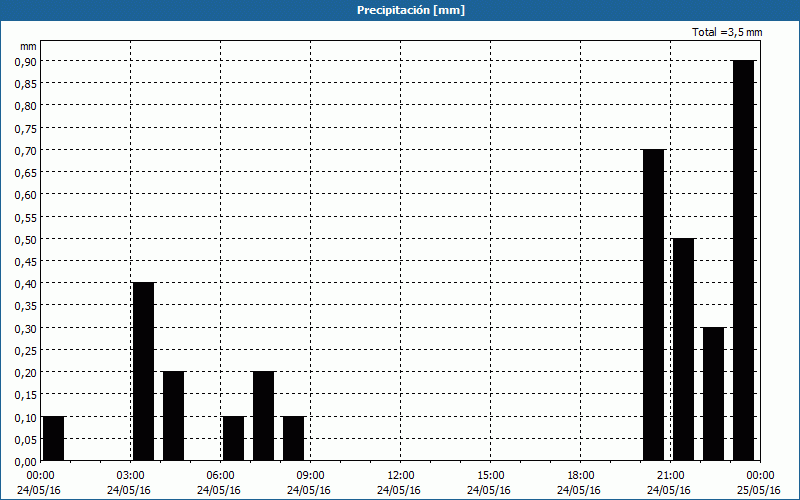Click the 24/05/16 date under 15:00
800x500 pixels.
pos(489,490)
